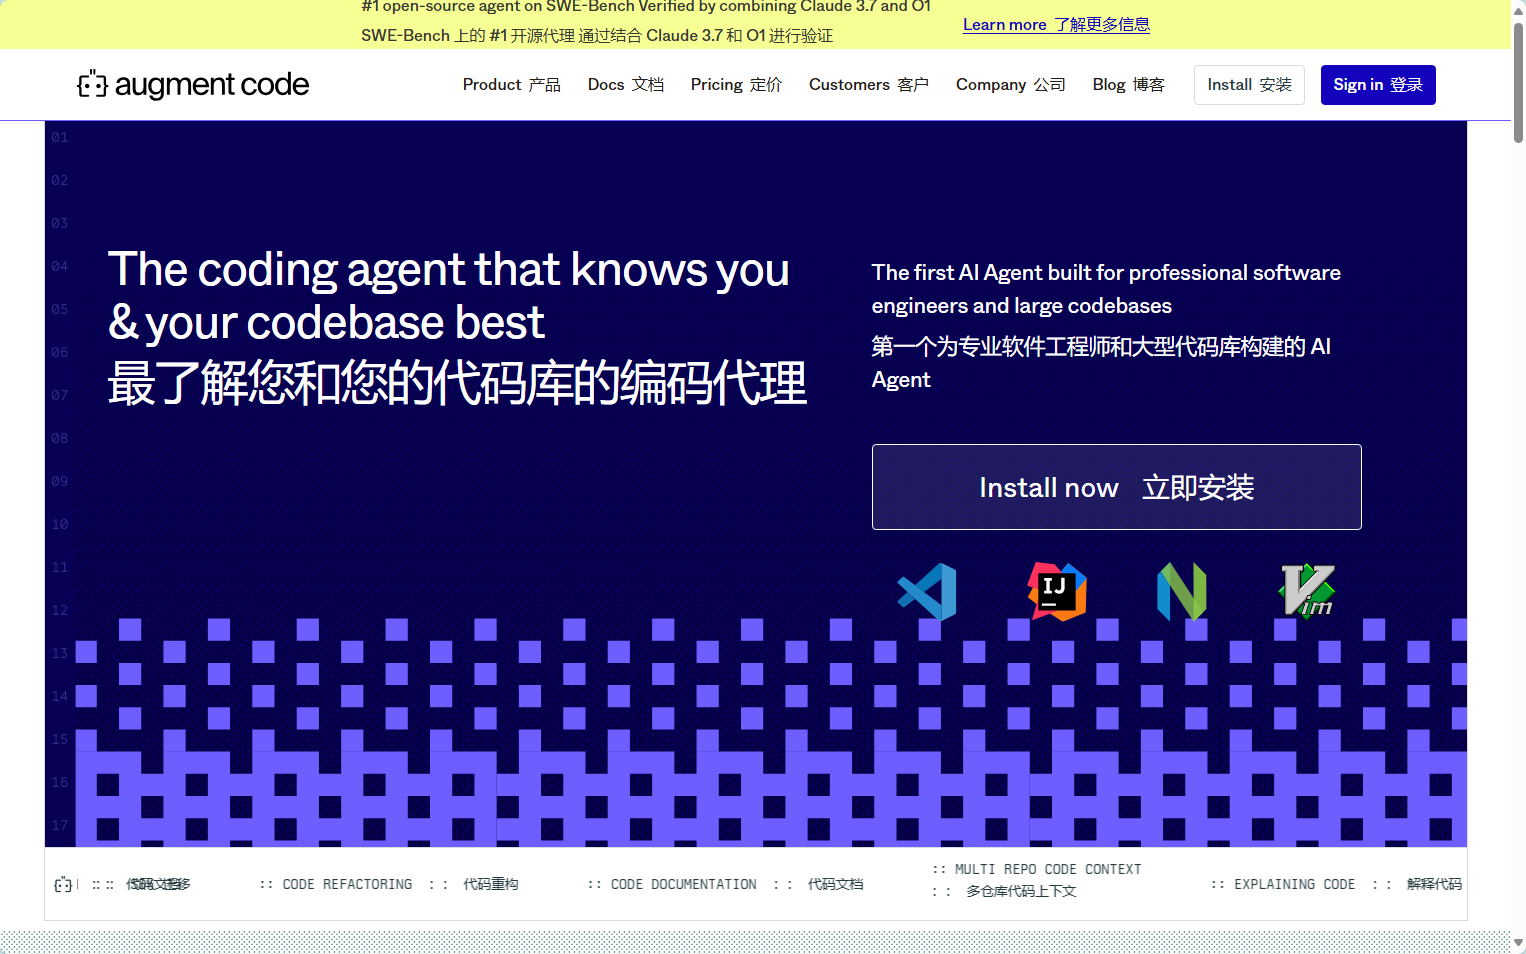Click MULTI REPO CODE CONTEXT text
This screenshot has width=1526, height=954.
[1048, 870]
